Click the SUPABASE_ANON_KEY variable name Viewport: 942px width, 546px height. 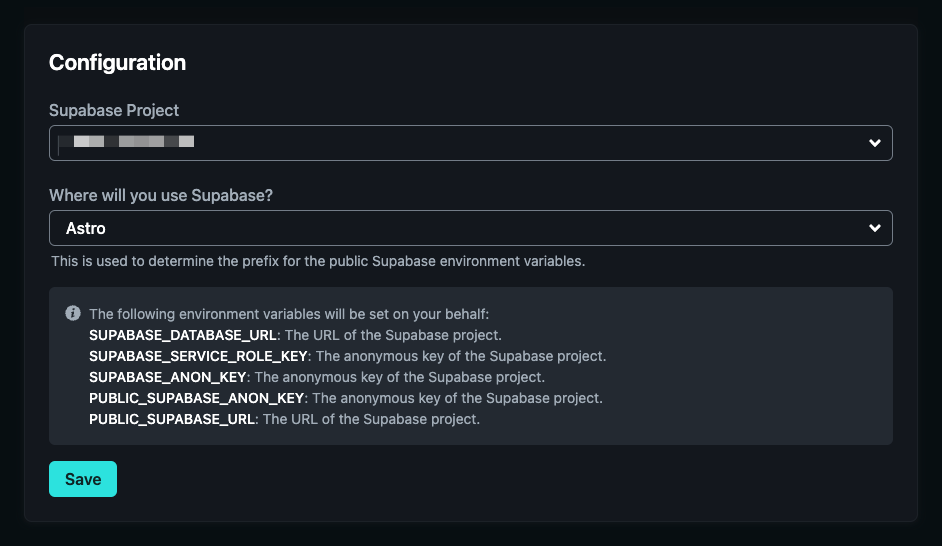[168, 377]
